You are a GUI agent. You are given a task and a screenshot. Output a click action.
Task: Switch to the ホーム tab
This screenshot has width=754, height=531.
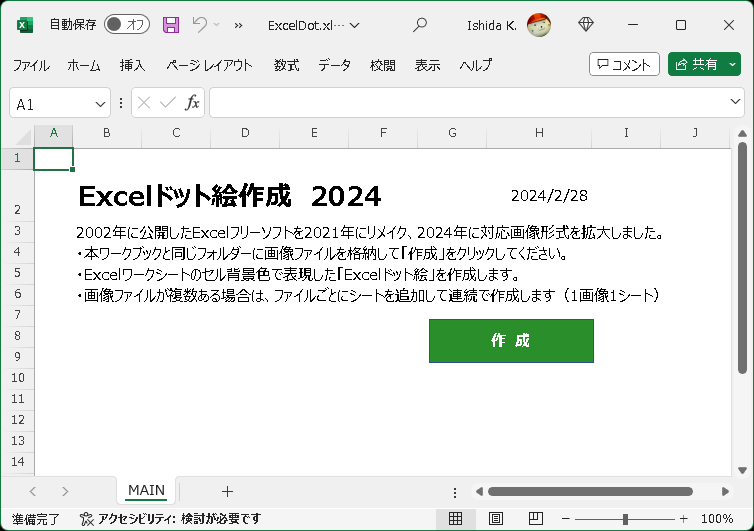(x=84, y=65)
